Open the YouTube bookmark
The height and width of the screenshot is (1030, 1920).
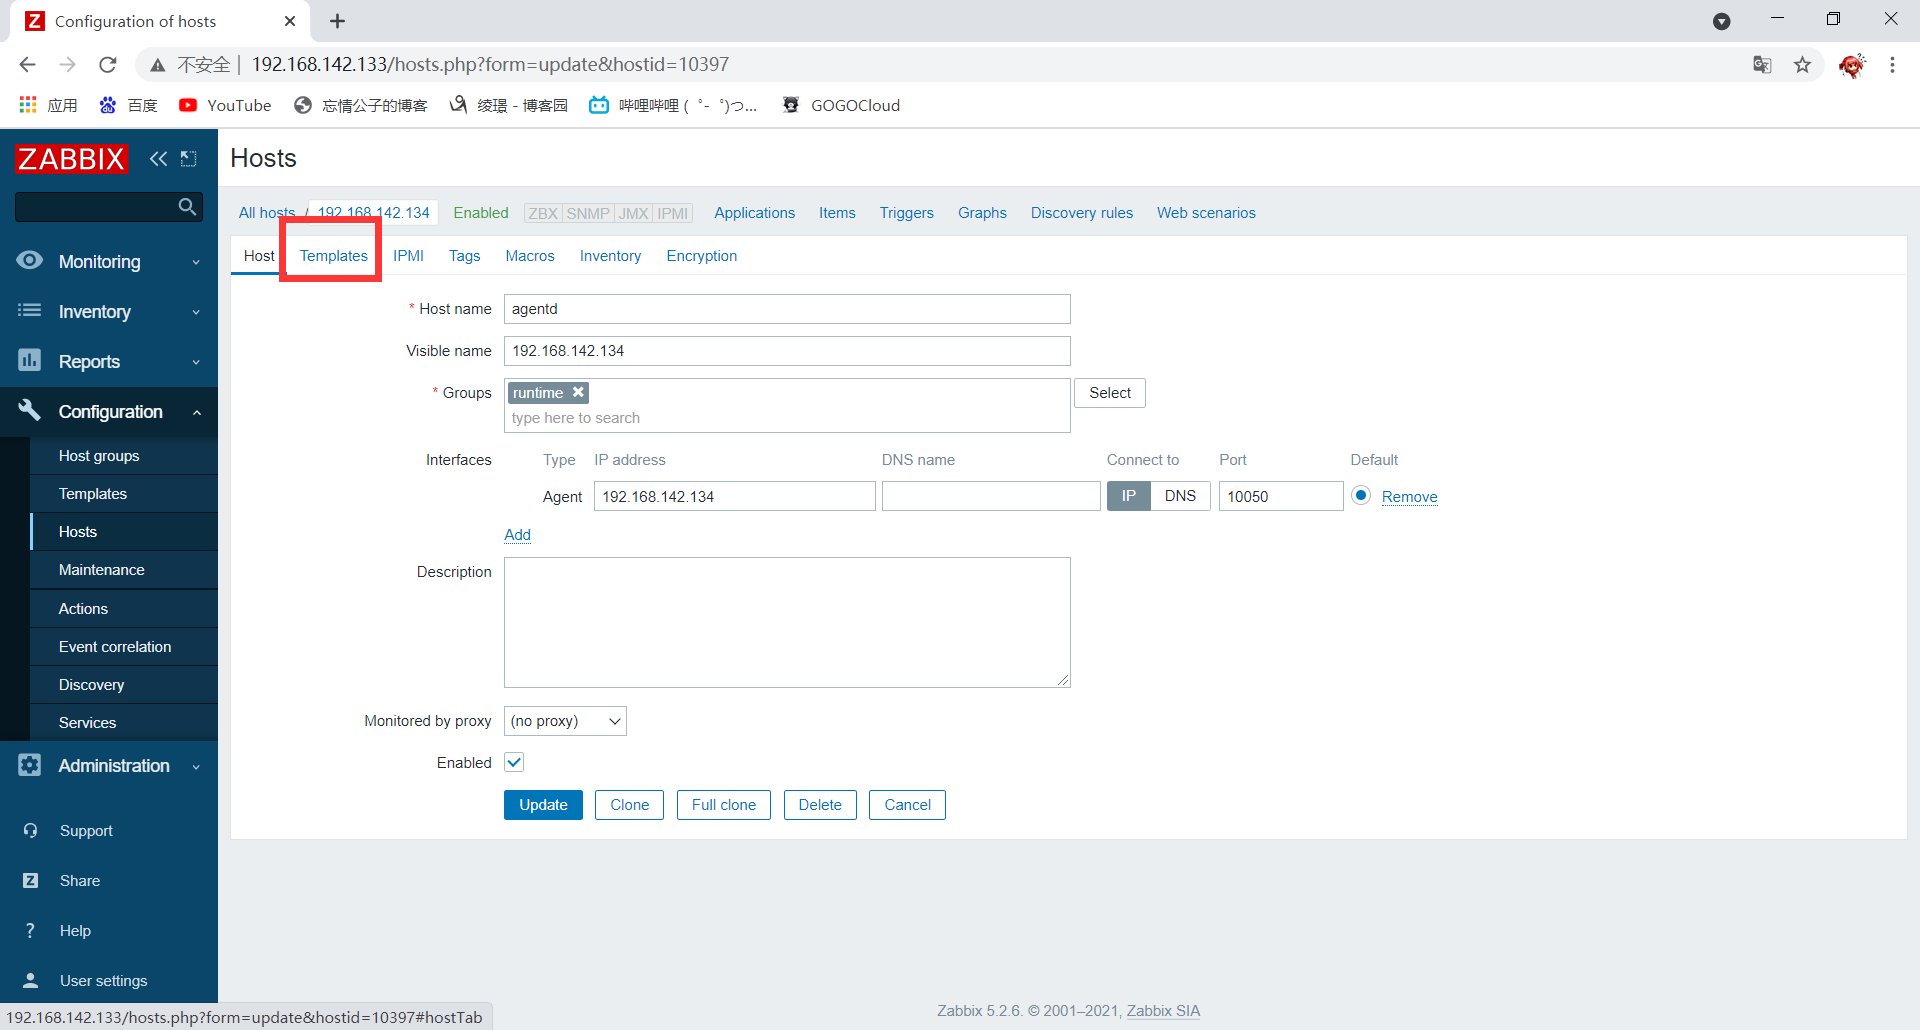click(x=225, y=105)
